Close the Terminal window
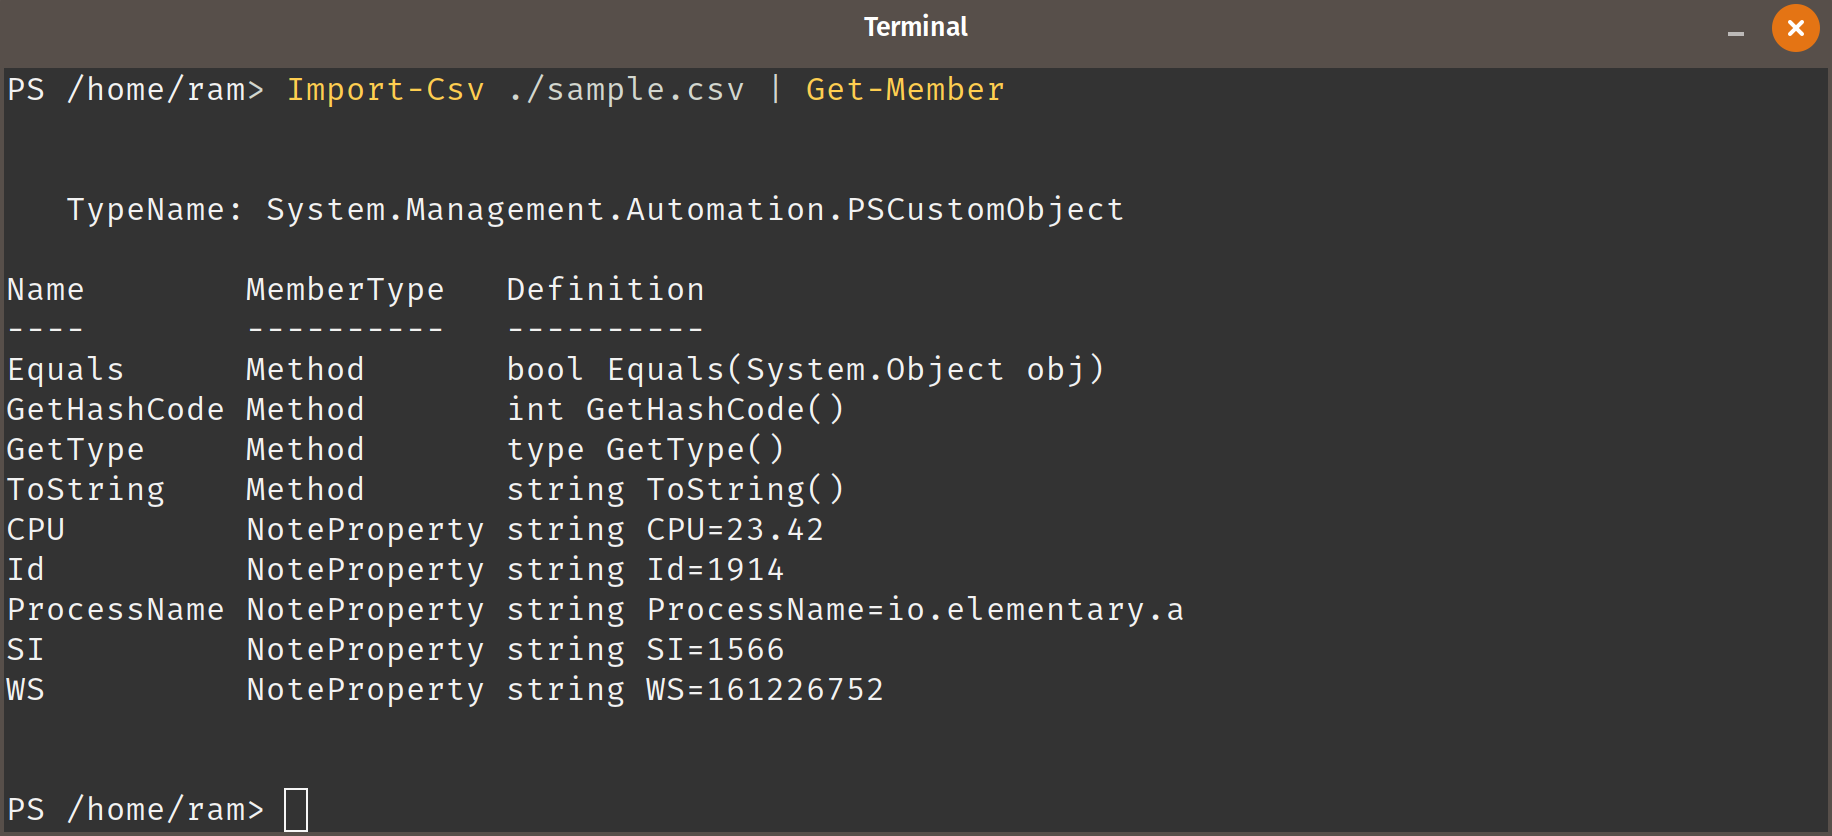This screenshot has height=836, width=1832. [x=1795, y=28]
